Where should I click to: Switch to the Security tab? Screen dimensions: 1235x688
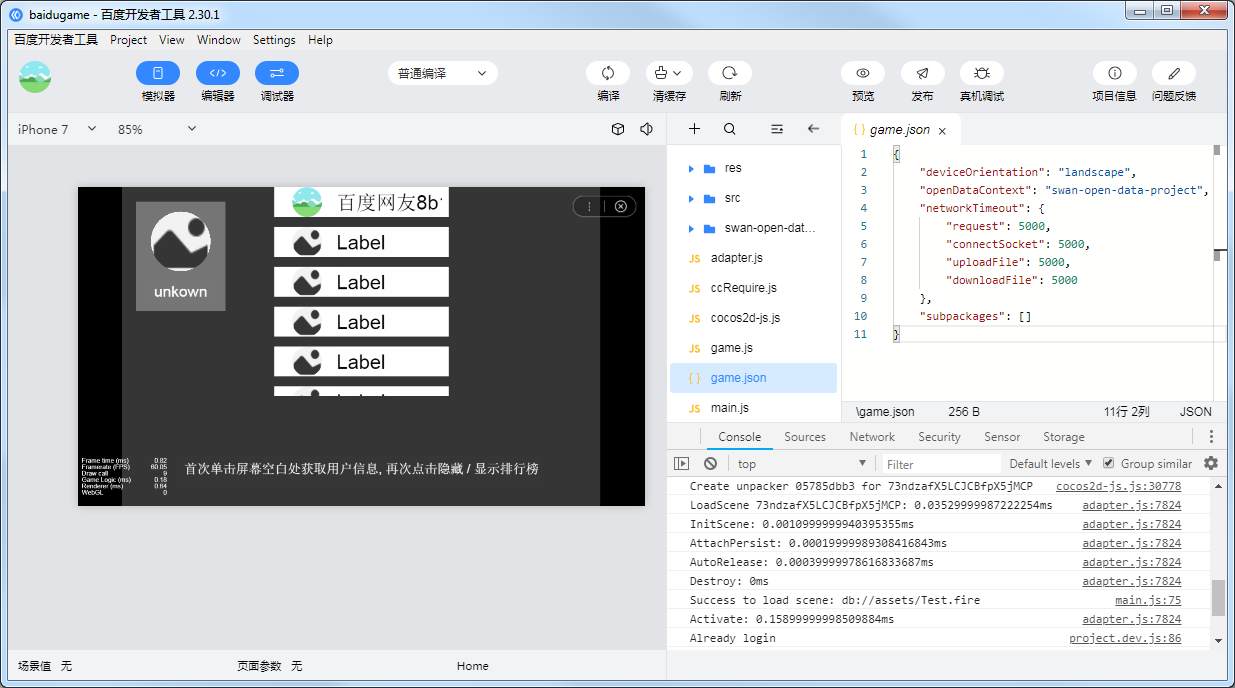[939, 437]
